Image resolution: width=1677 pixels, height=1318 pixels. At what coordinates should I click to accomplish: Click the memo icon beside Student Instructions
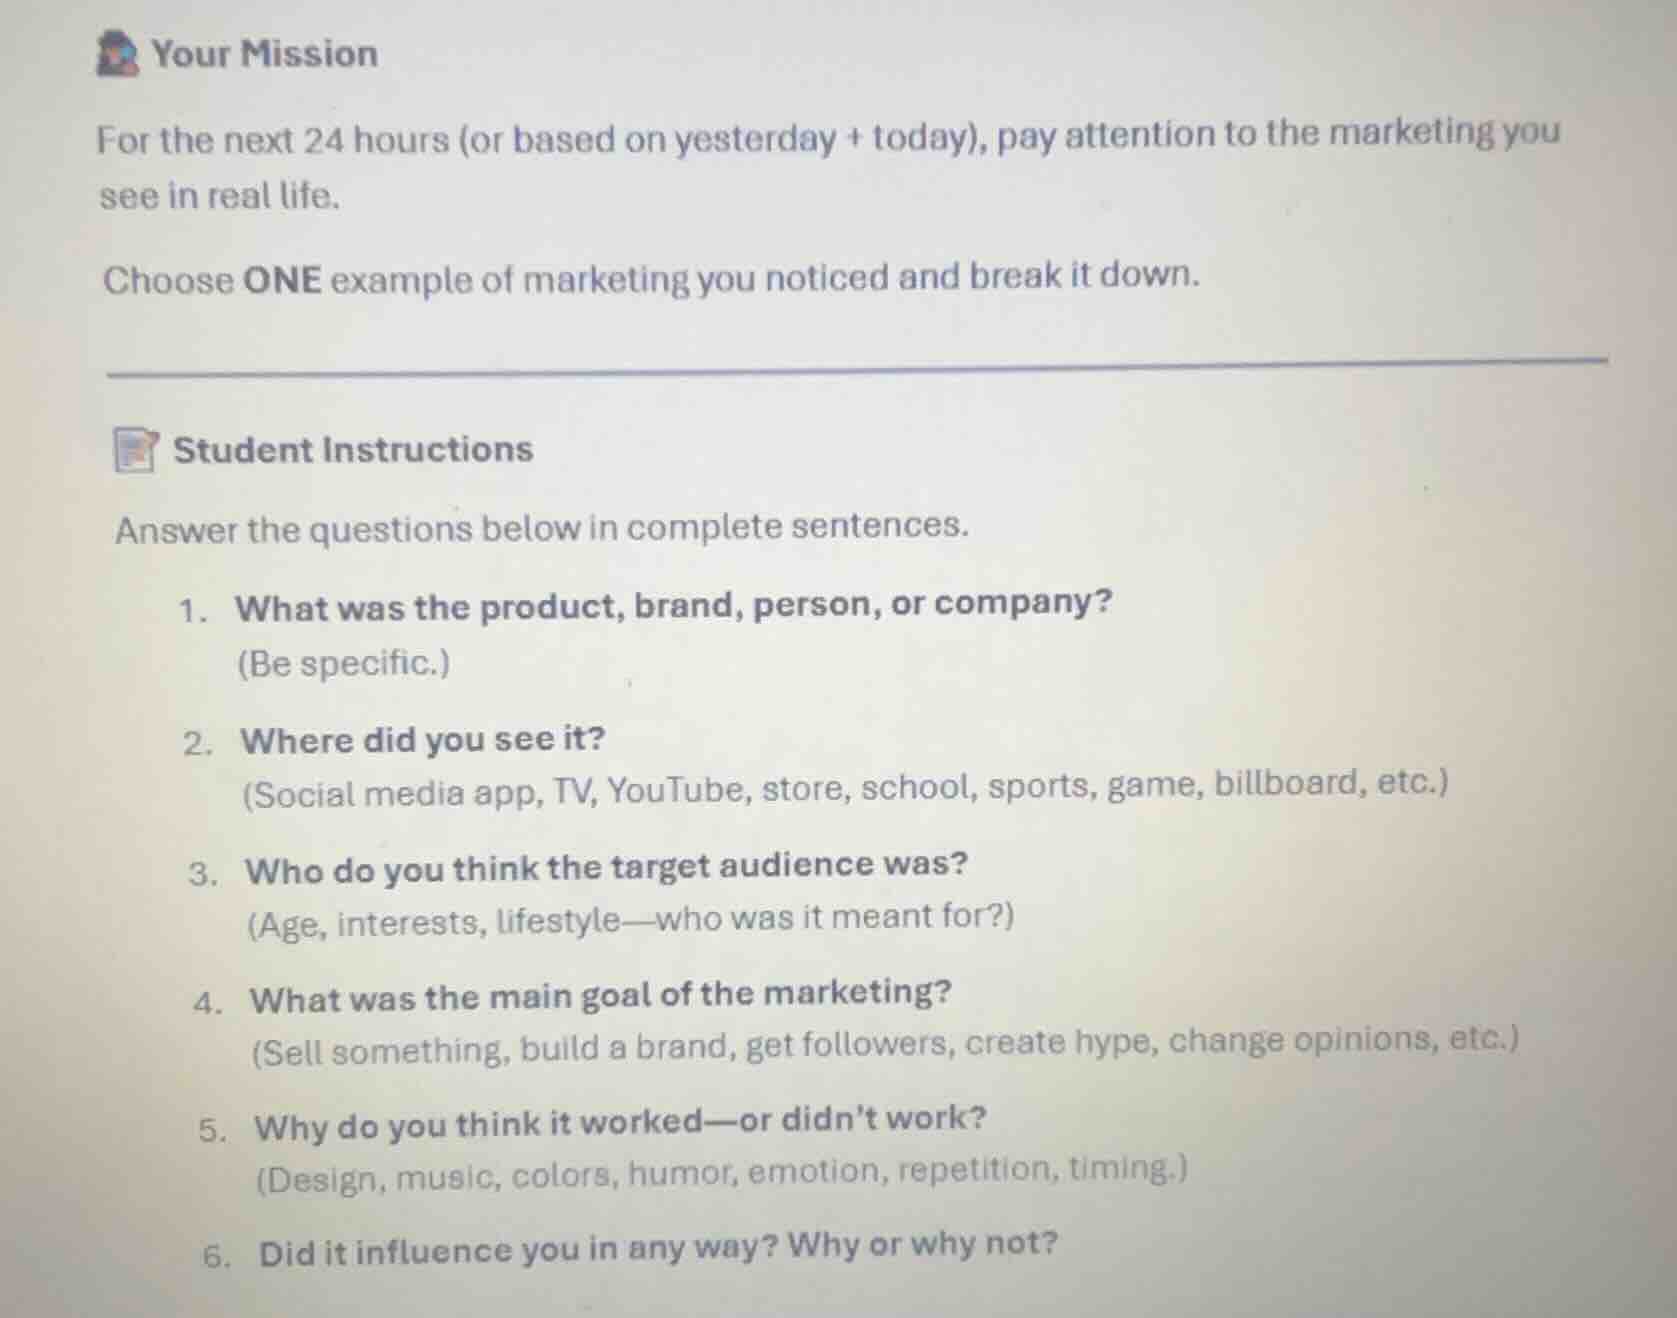coord(134,450)
